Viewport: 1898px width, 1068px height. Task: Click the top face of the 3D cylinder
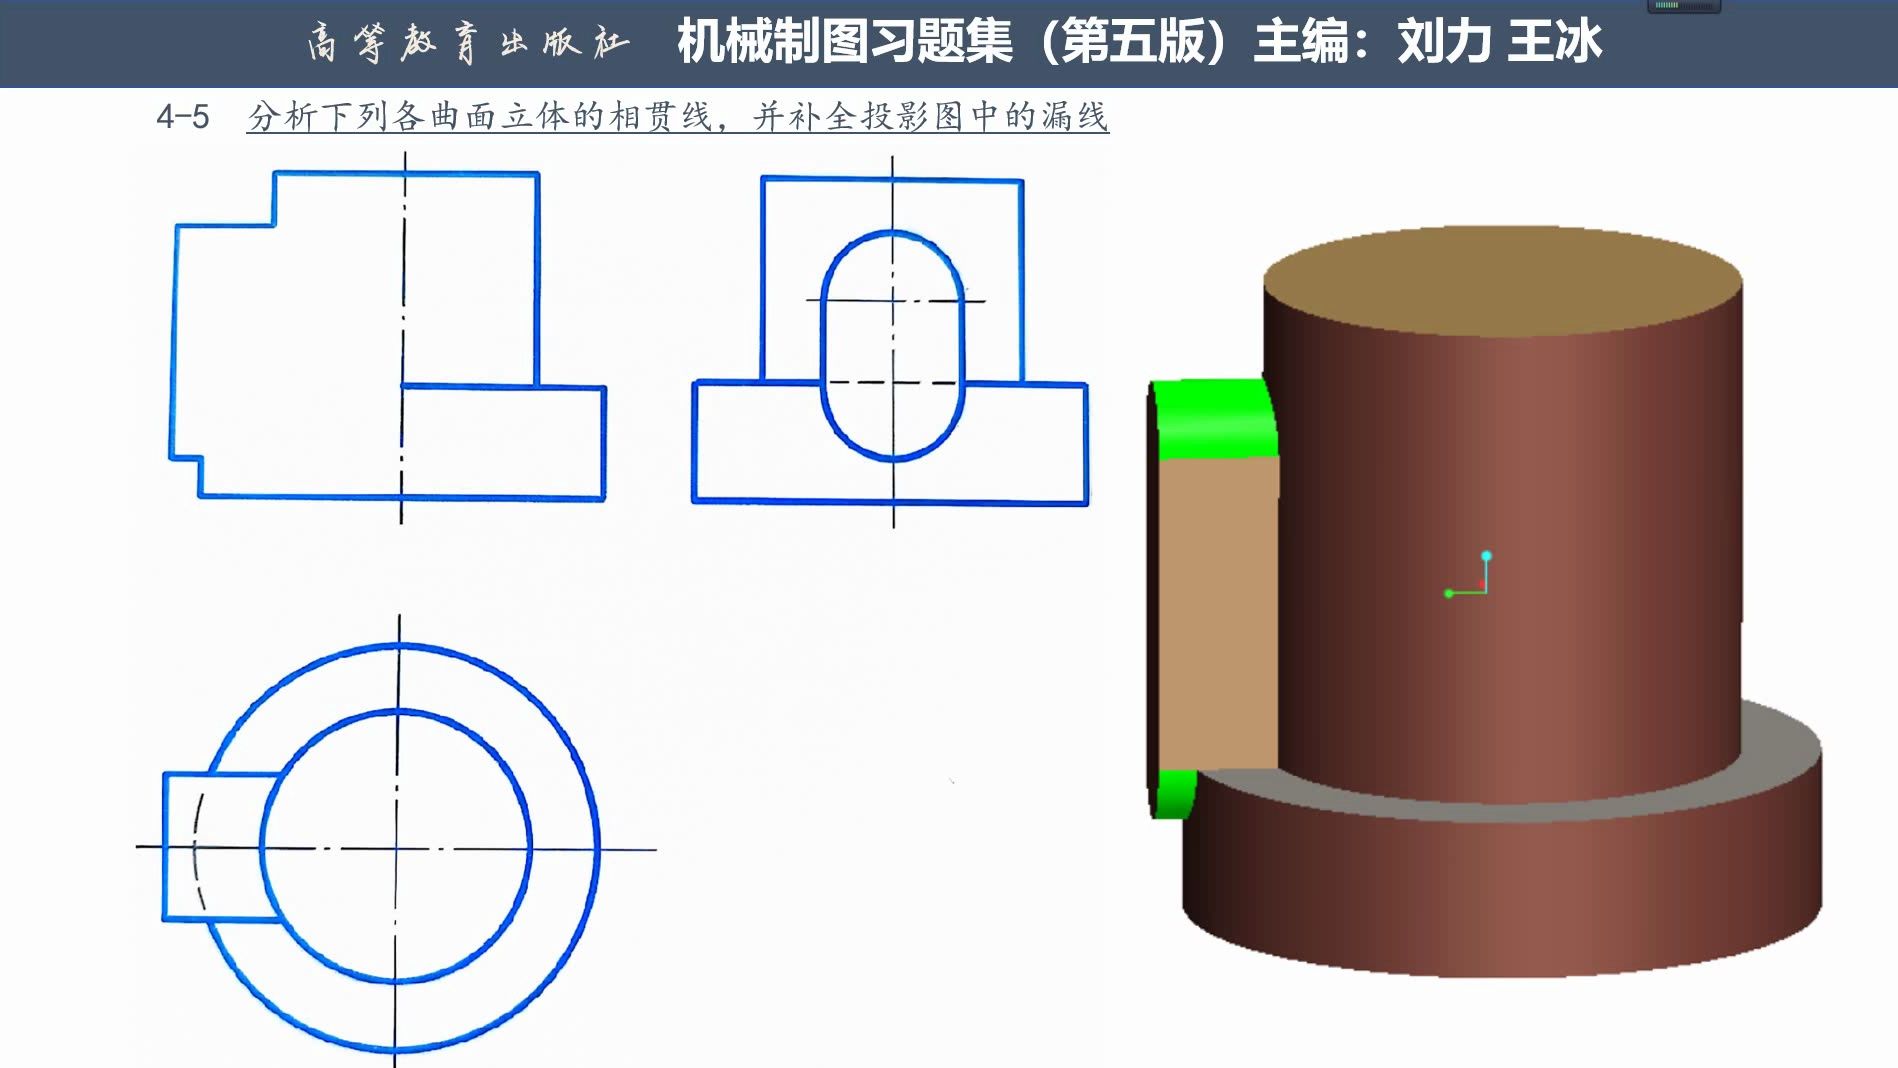click(x=1503, y=280)
